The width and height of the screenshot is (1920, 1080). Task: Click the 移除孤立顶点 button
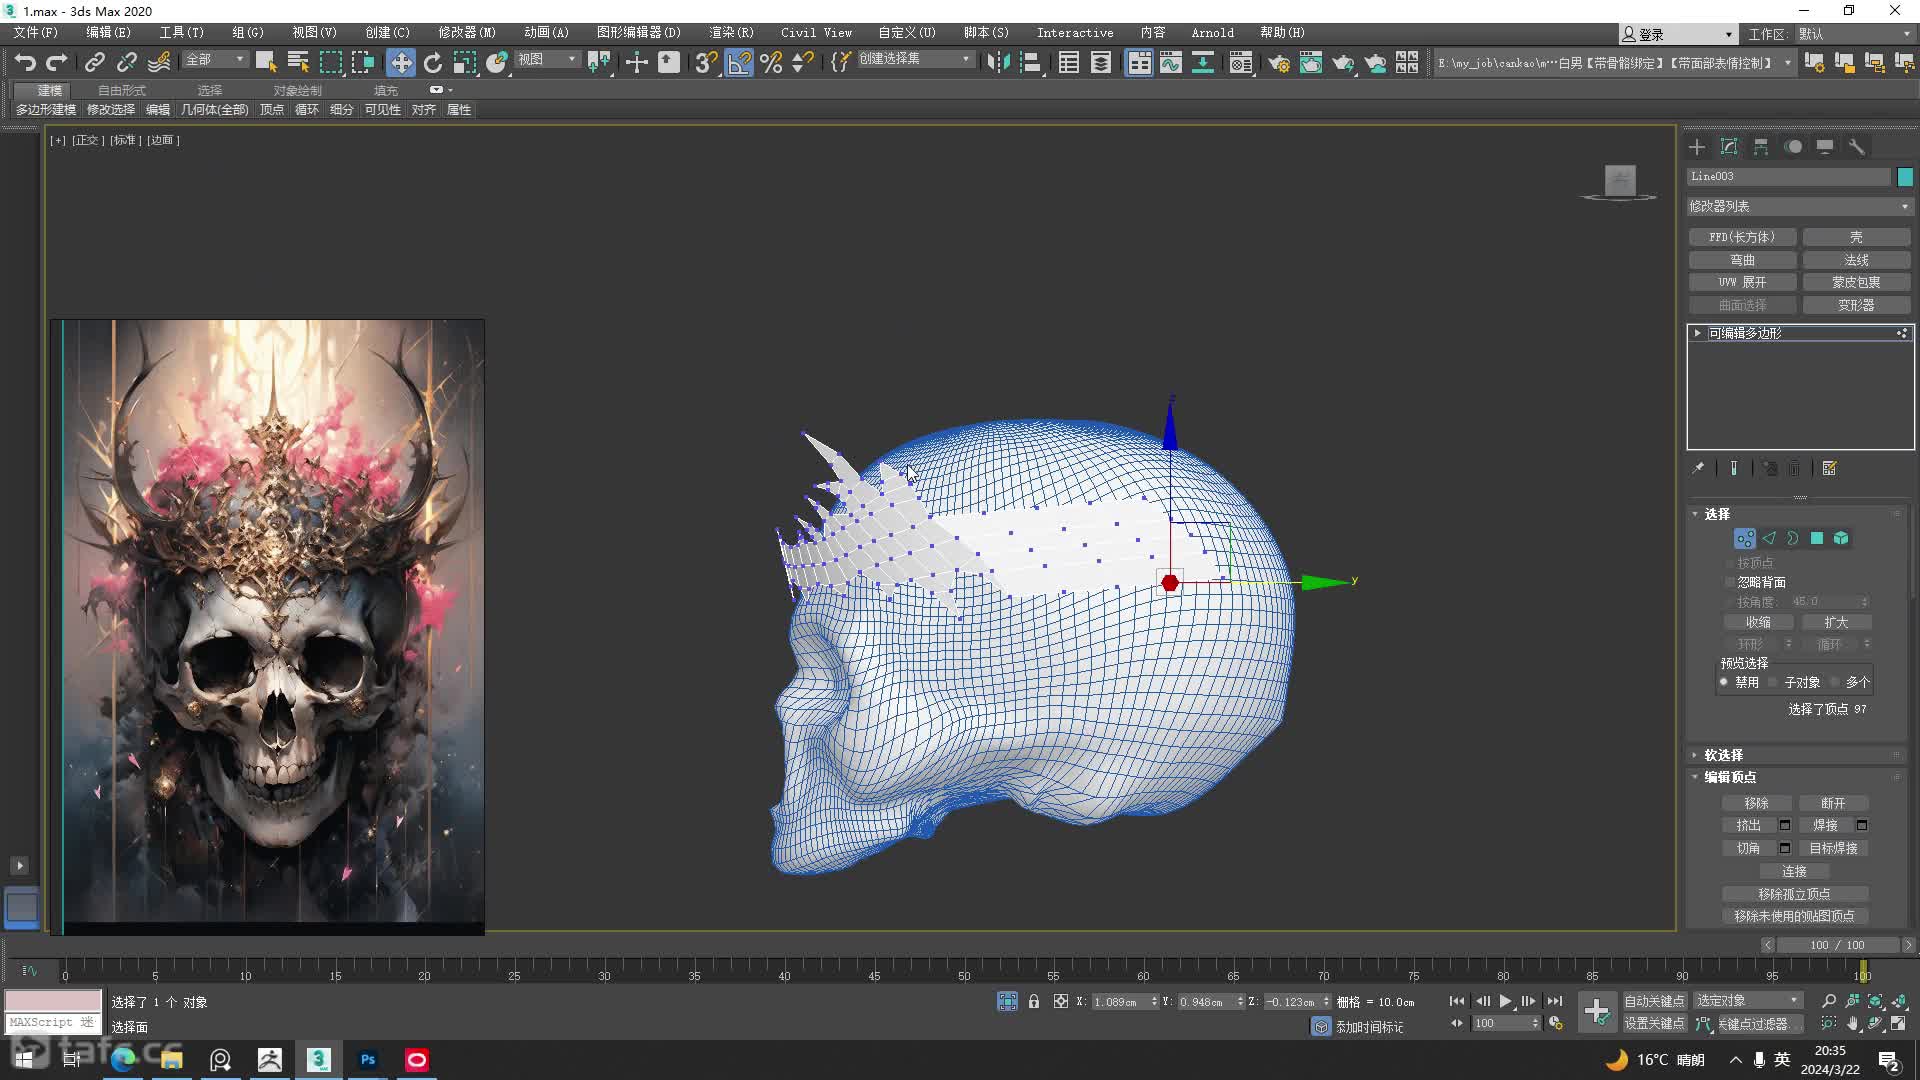click(1795, 895)
